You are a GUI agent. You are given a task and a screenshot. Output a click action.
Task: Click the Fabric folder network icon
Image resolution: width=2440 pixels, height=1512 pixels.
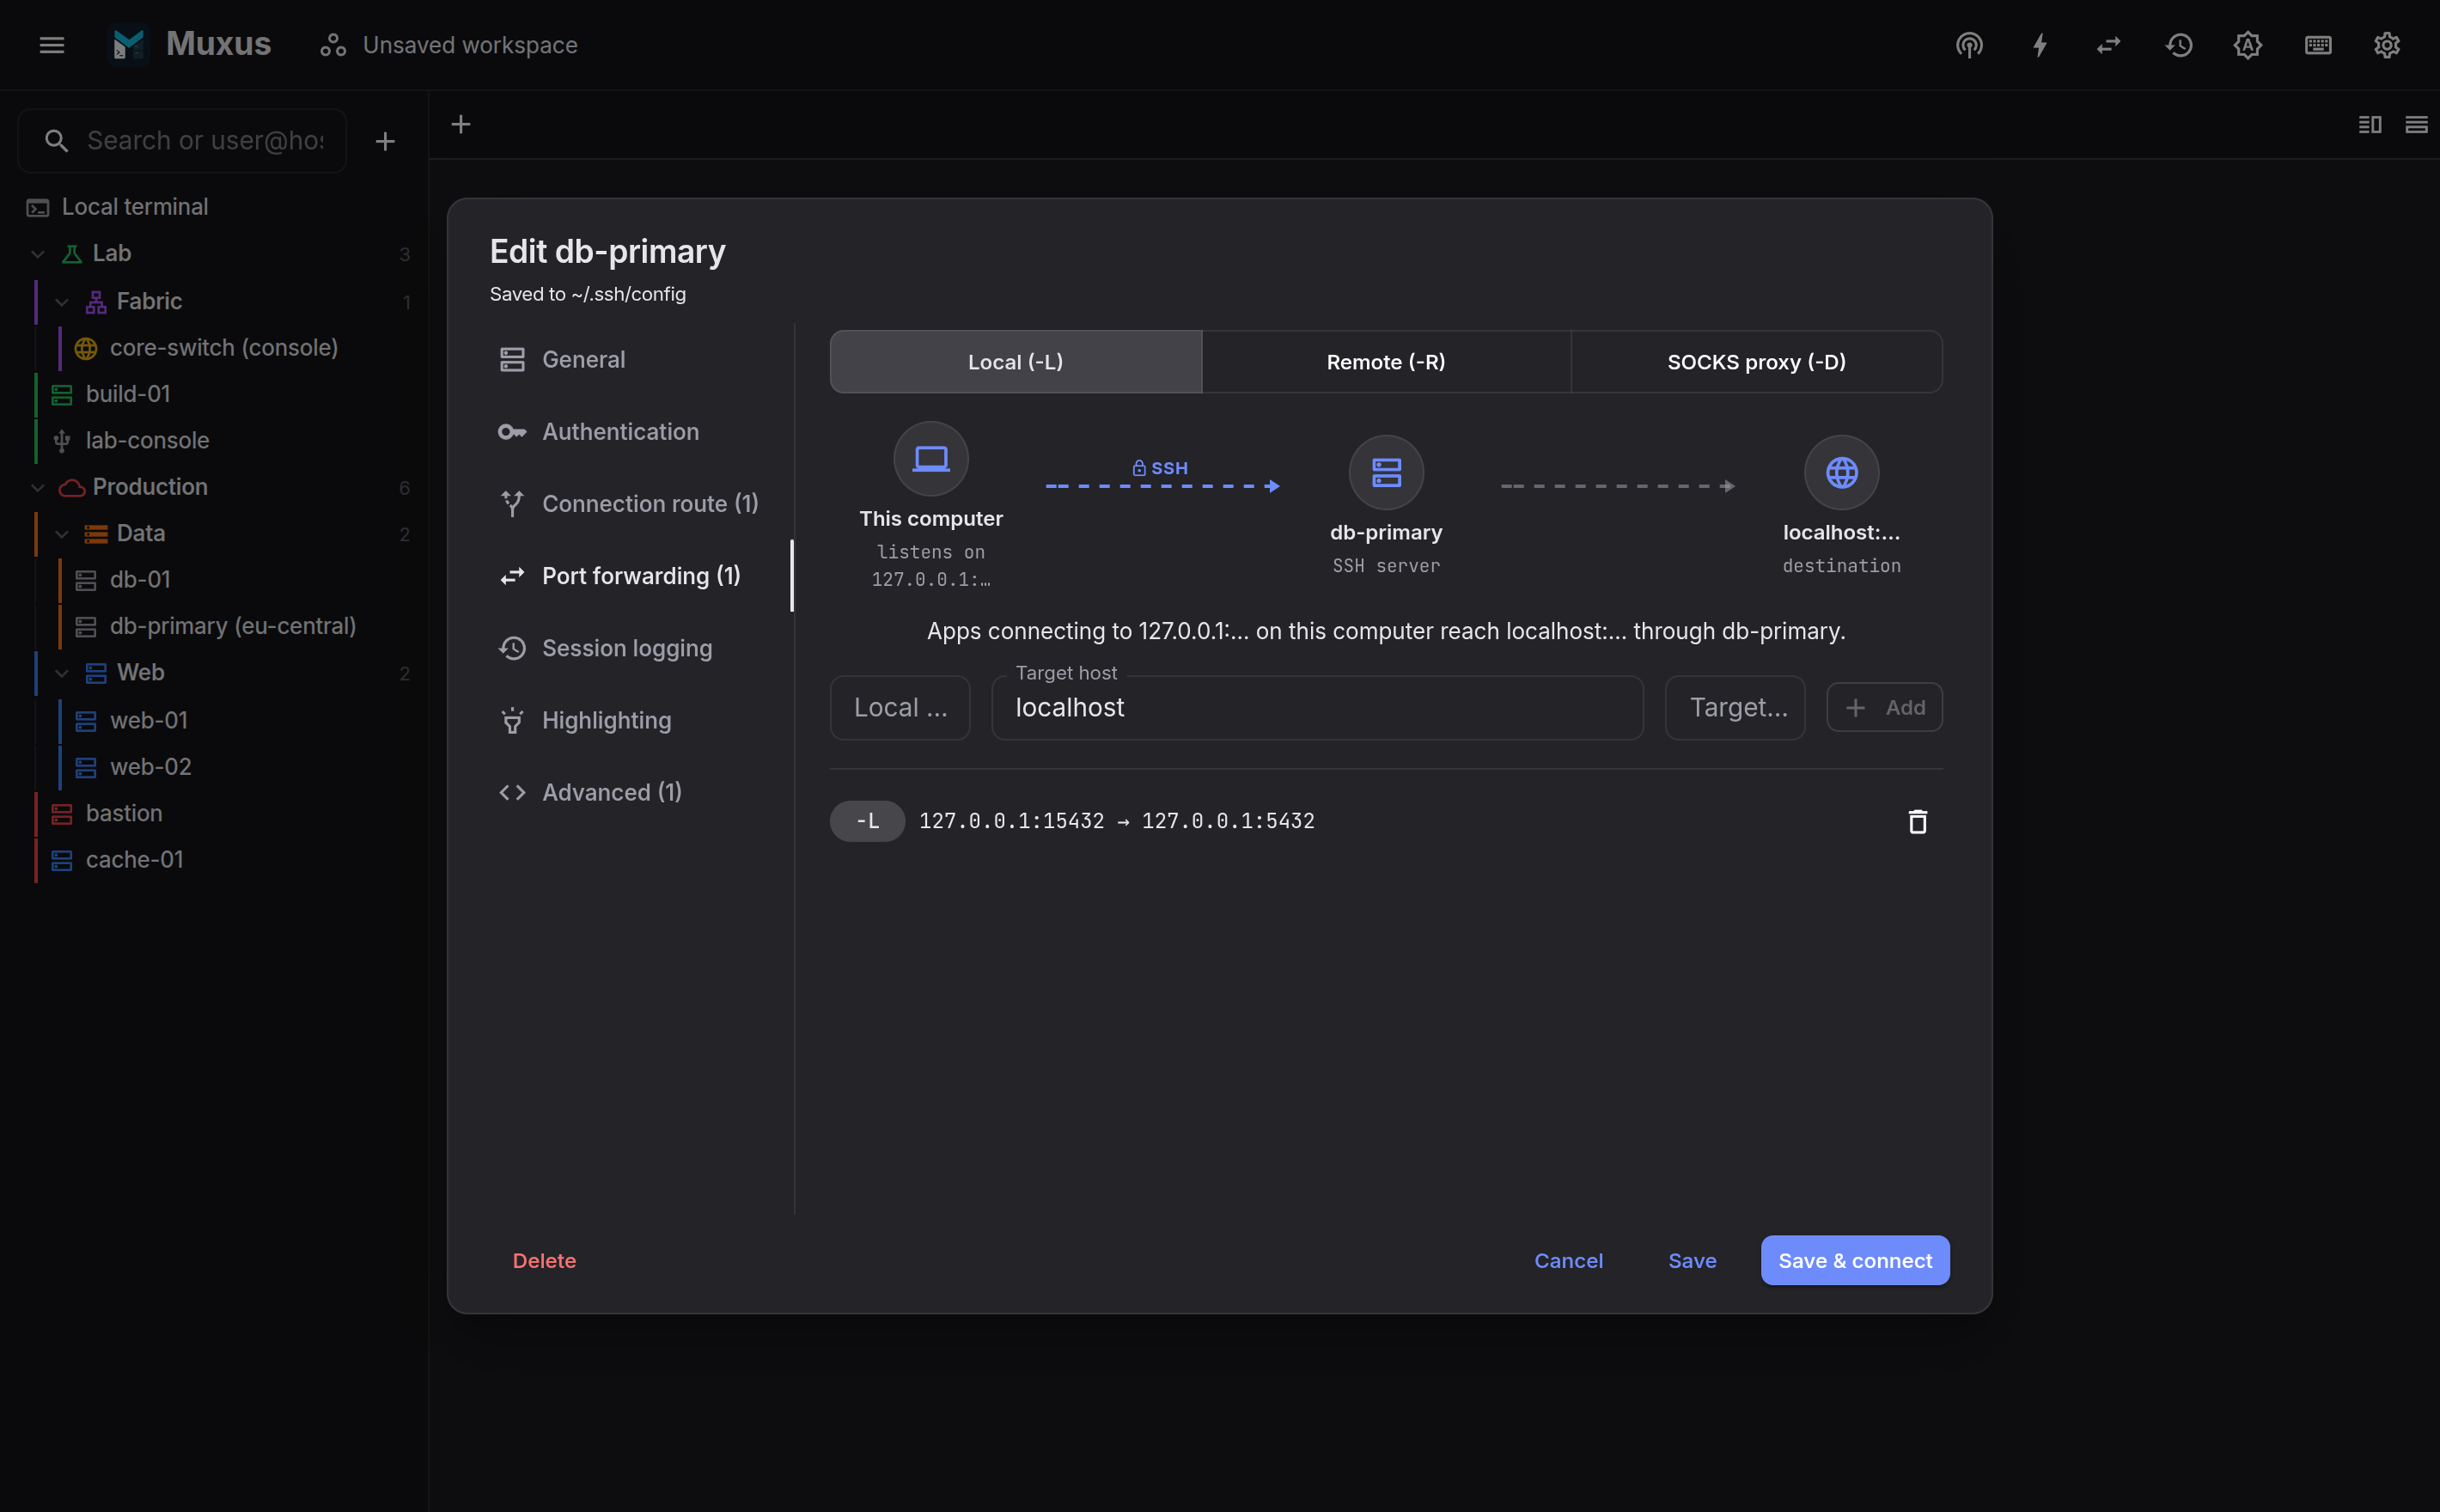[x=96, y=301]
